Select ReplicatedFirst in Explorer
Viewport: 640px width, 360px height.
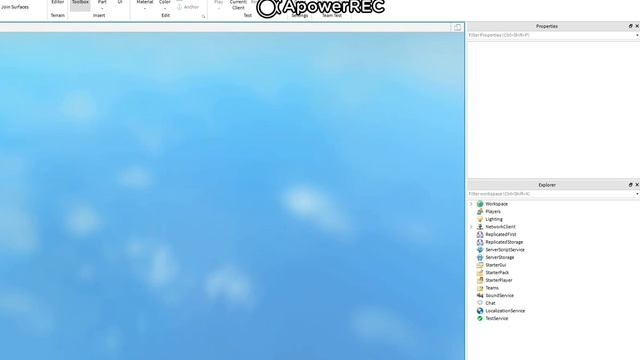pyautogui.click(x=501, y=234)
